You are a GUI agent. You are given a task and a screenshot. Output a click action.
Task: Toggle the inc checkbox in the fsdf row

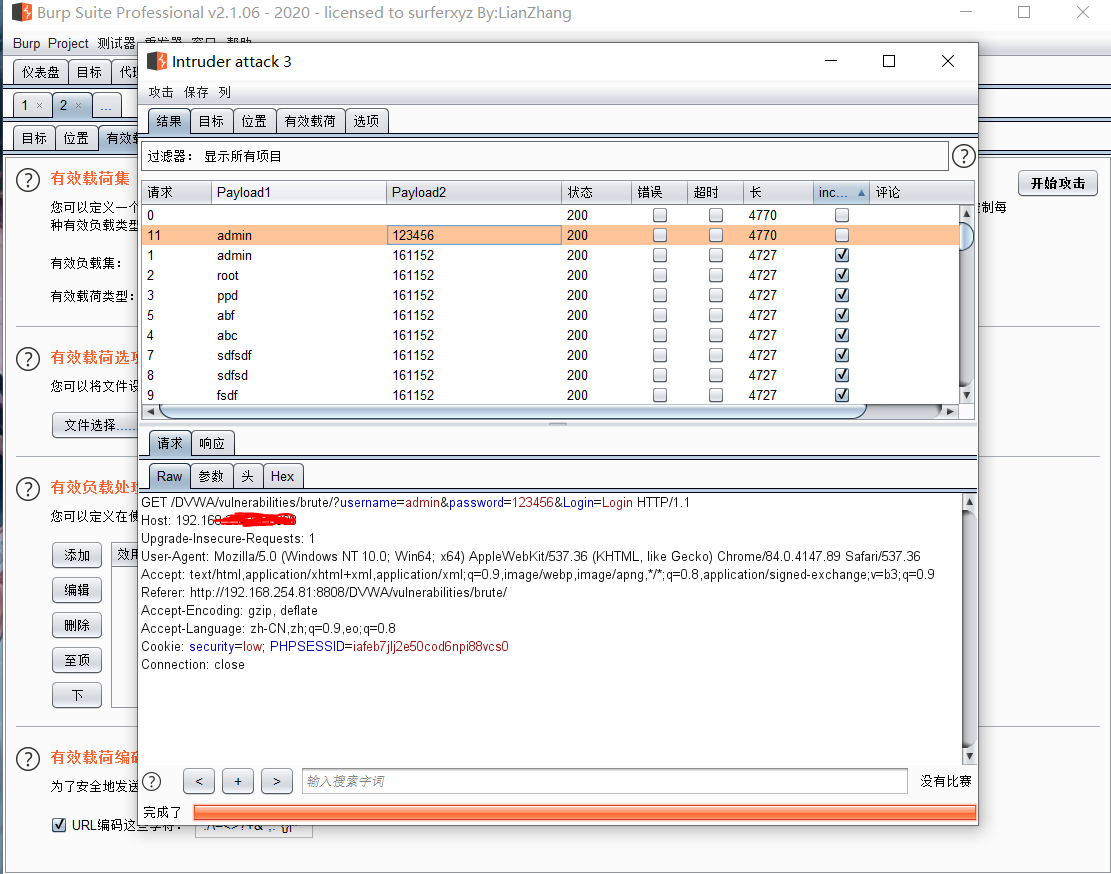pos(842,395)
